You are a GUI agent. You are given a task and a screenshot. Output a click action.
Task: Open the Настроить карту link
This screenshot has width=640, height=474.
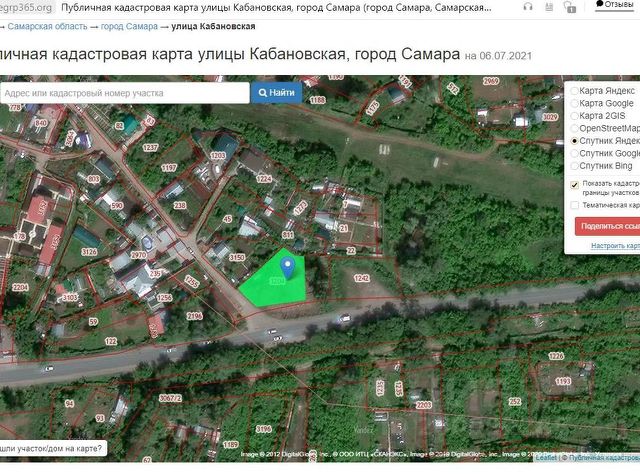click(x=614, y=245)
